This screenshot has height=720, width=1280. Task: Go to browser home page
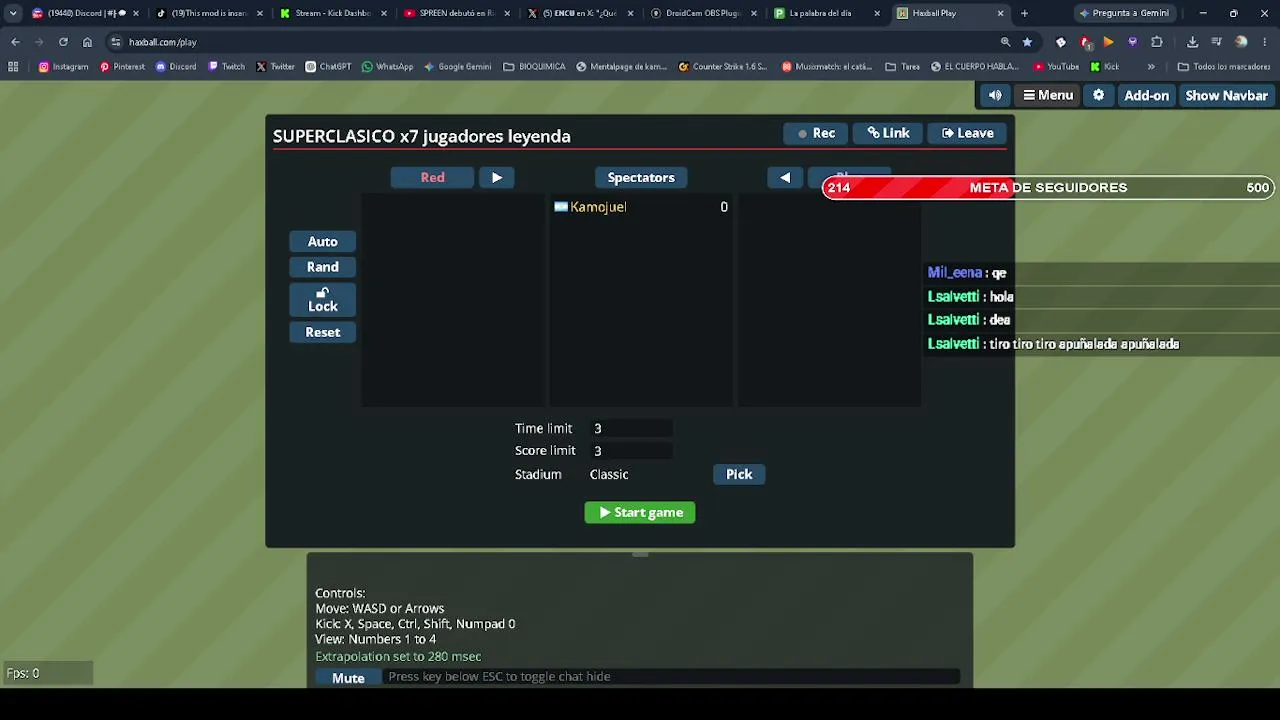(87, 42)
